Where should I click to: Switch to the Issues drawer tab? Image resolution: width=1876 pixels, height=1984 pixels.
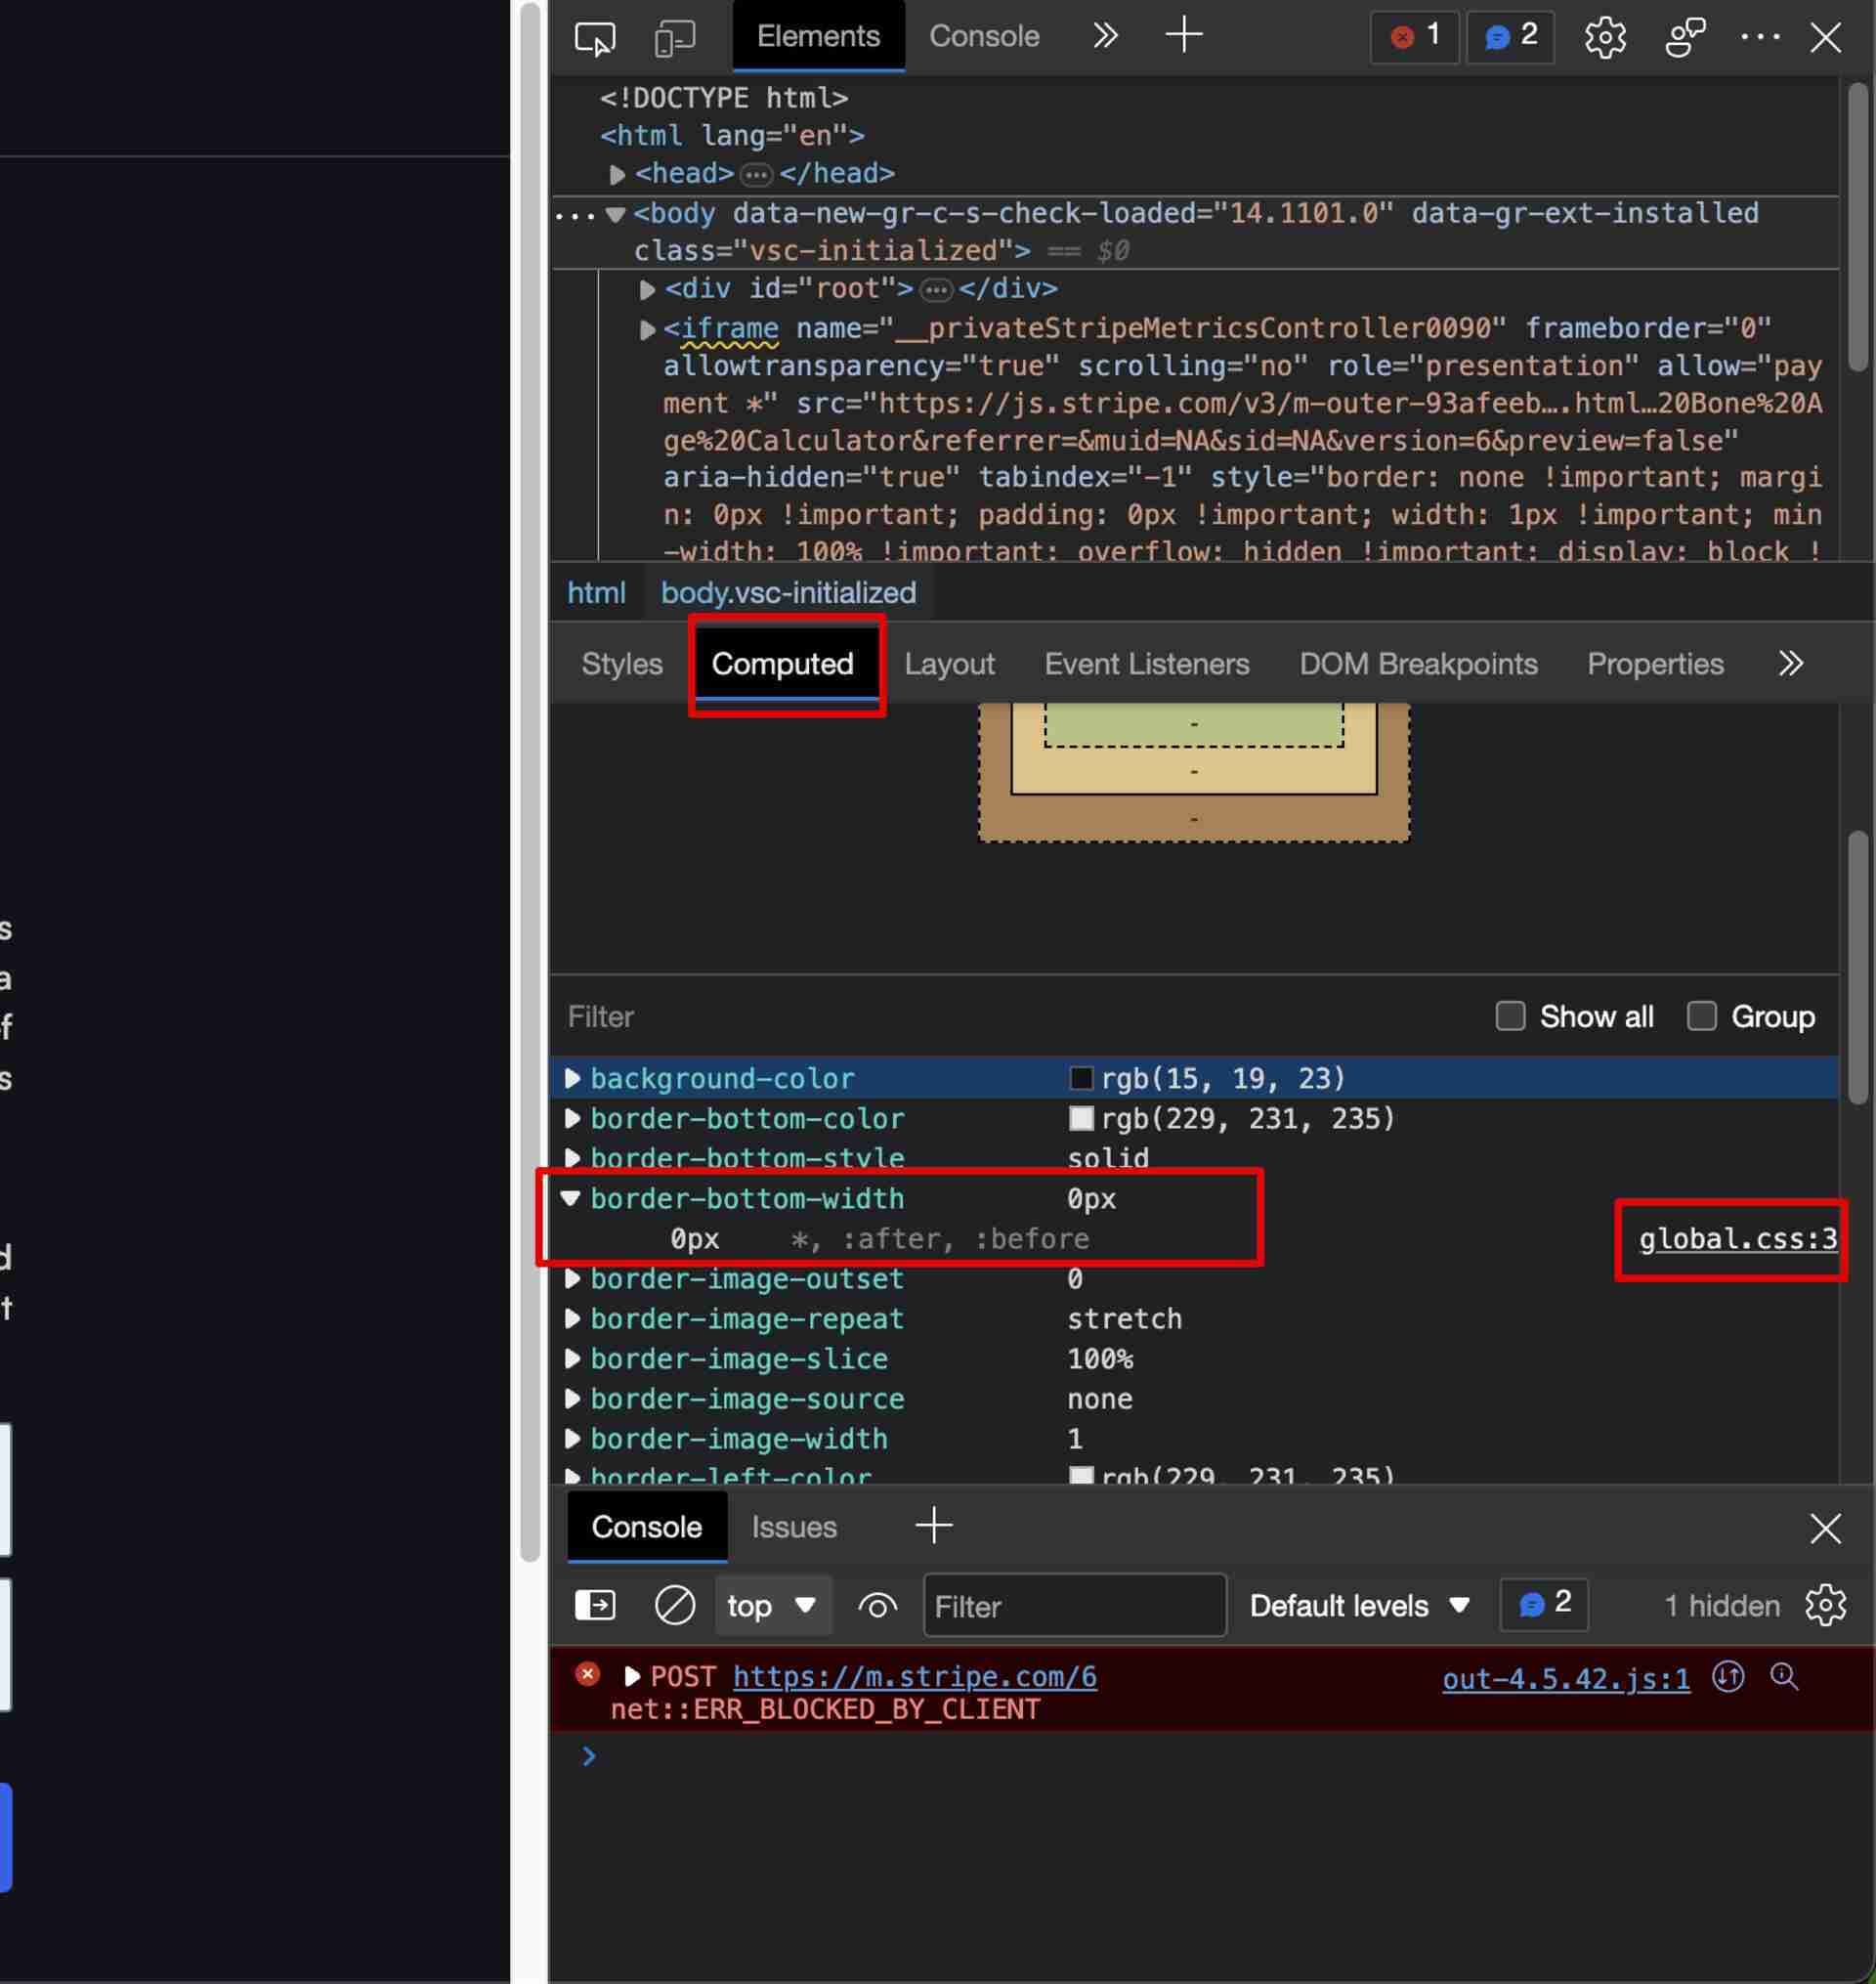[794, 1527]
